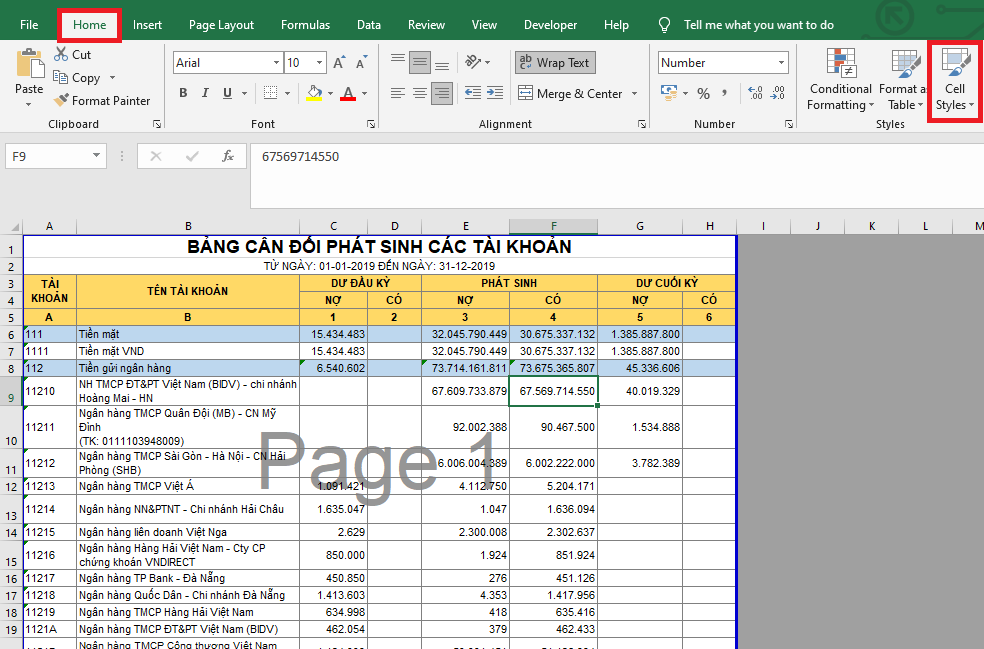The image size is (984, 649).
Task: Toggle Italic formatting
Action: [x=205, y=94]
